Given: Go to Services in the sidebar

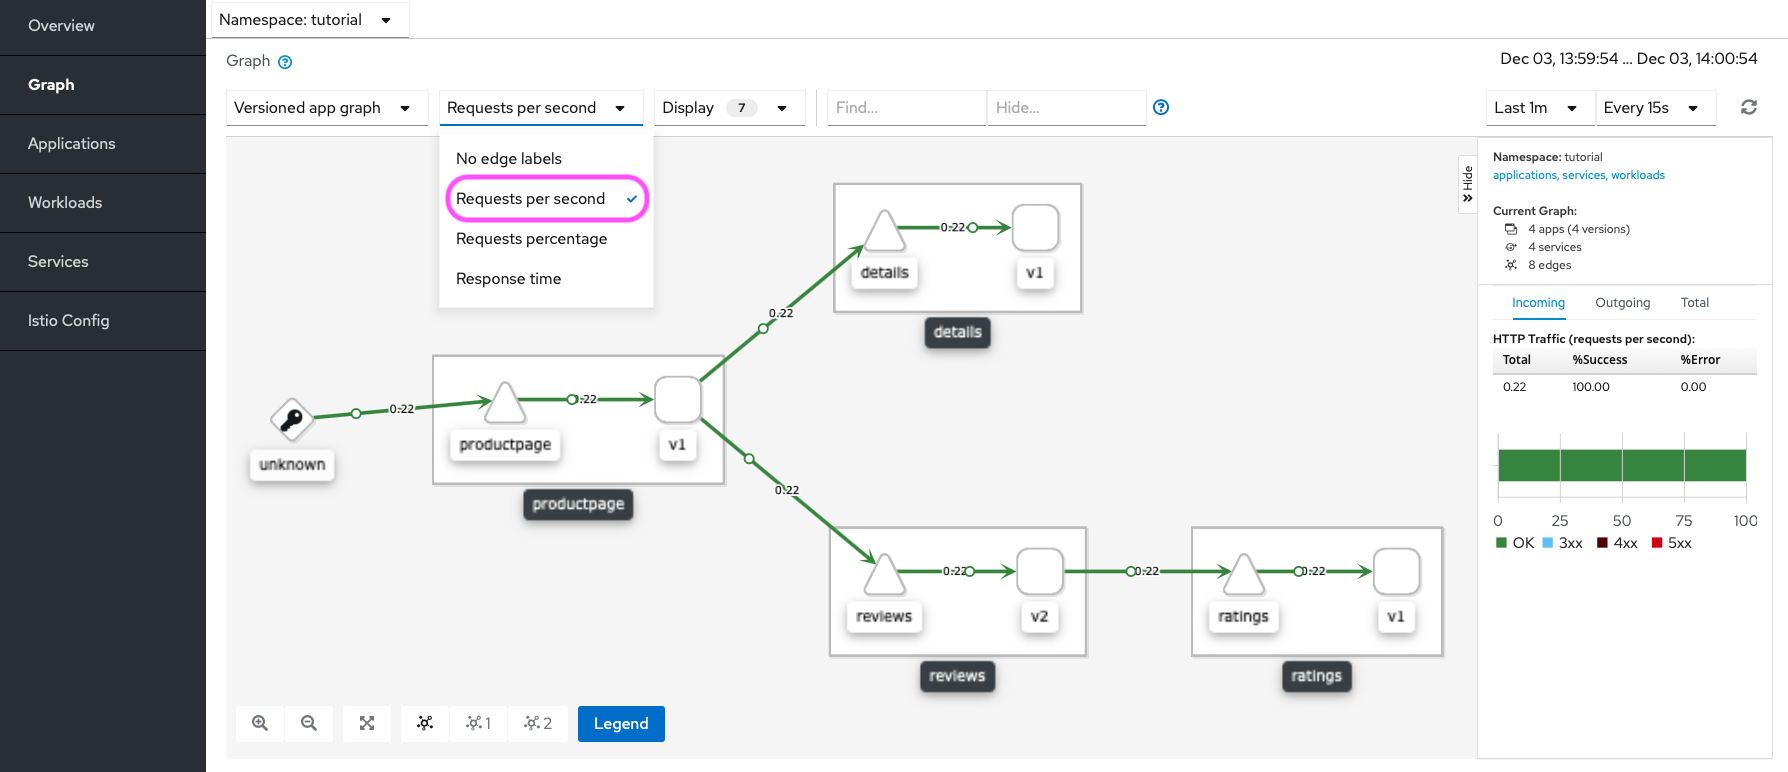Looking at the screenshot, I should pyautogui.click(x=103, y=262).
